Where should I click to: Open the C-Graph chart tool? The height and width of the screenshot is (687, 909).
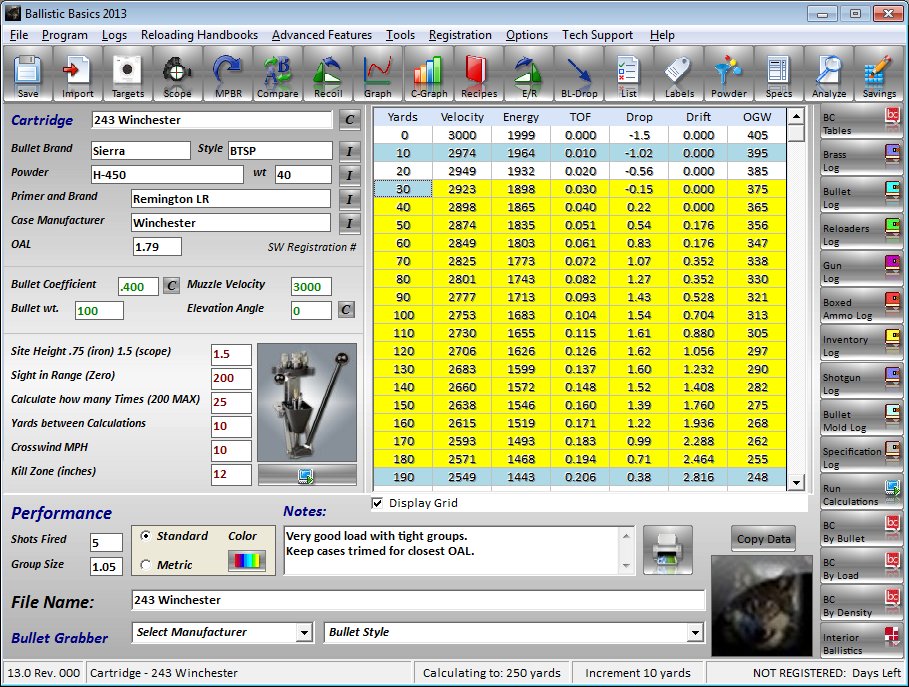[x=428, y=76]
